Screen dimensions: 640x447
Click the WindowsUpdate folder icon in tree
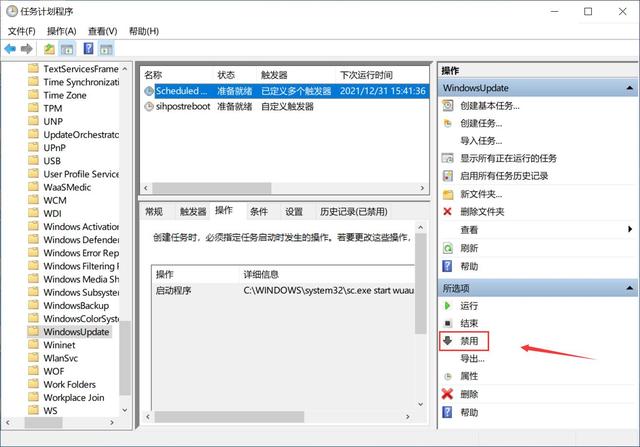pyautogui.click(x=33, y=331)
